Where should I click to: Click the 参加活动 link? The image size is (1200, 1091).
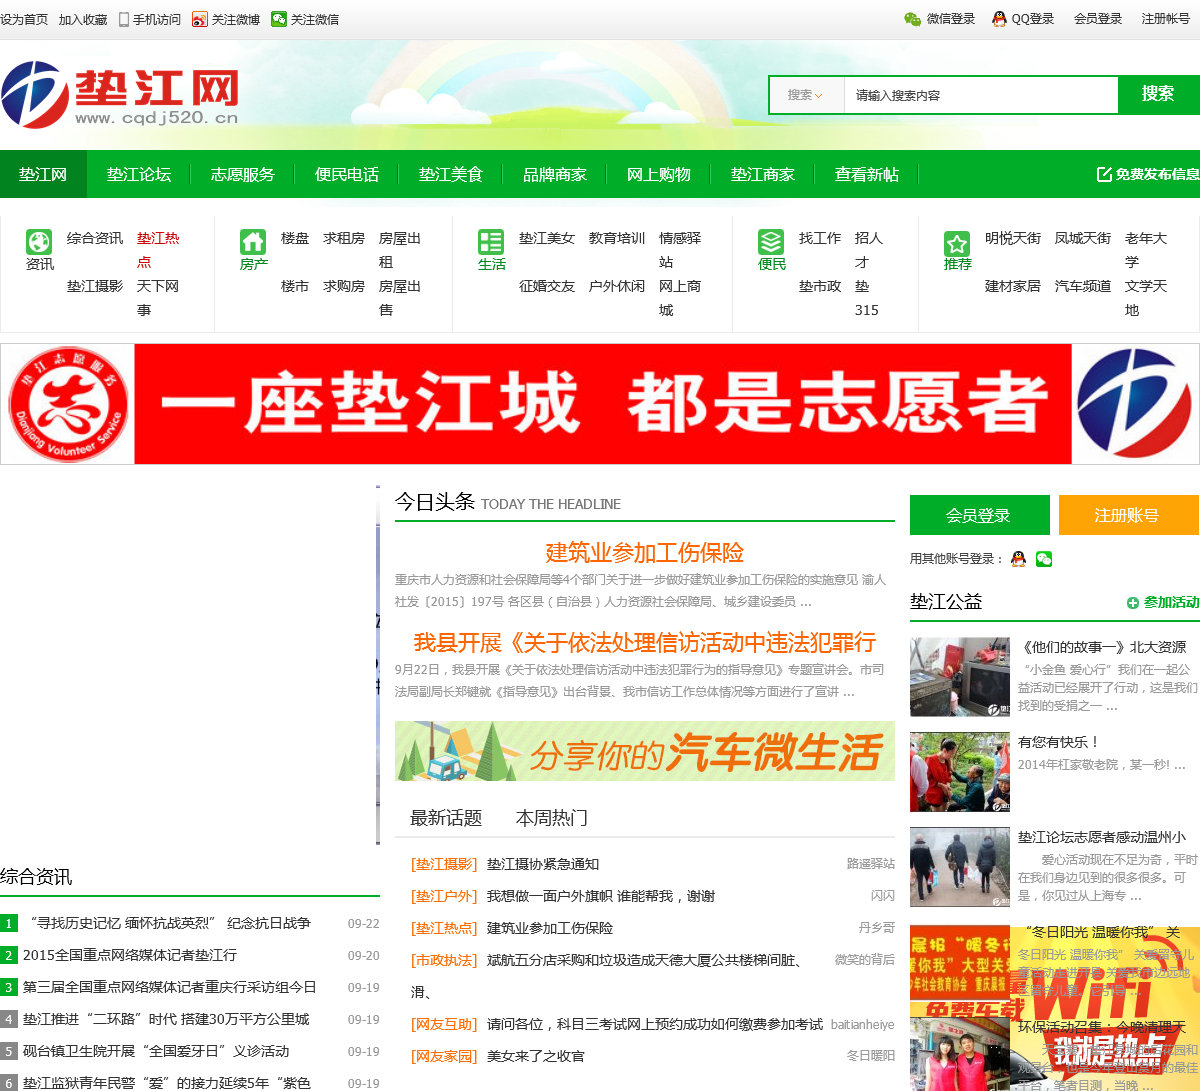(x=1171, y=602)
